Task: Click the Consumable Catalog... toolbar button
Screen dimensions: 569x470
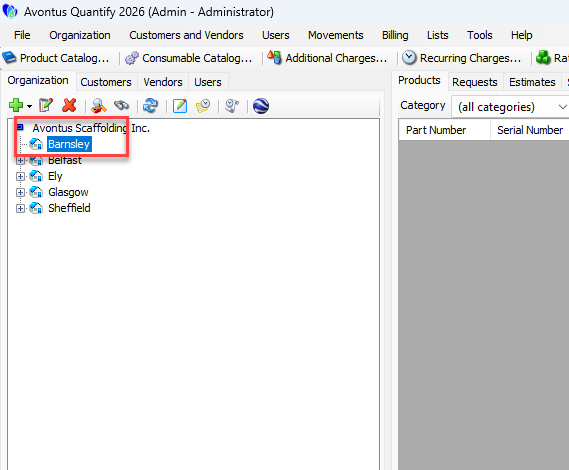Action: pos(188,58)
